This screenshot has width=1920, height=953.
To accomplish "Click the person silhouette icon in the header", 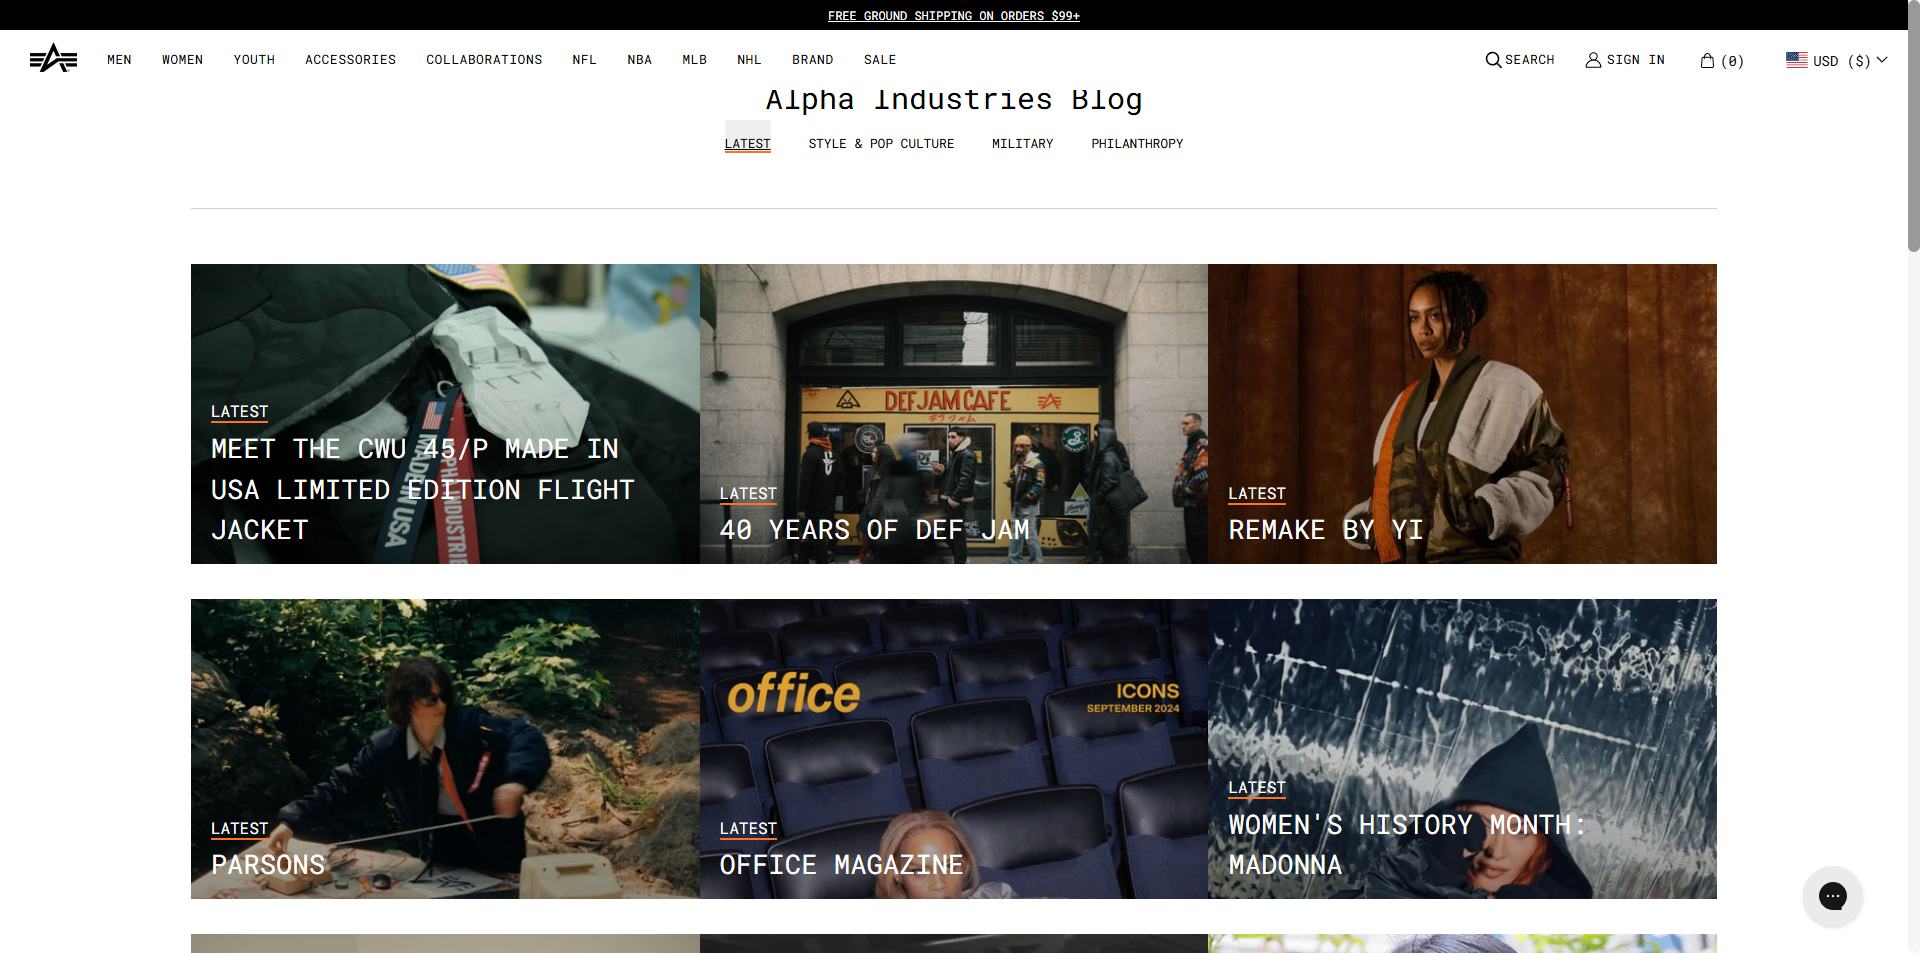I will coord(1593,60).
